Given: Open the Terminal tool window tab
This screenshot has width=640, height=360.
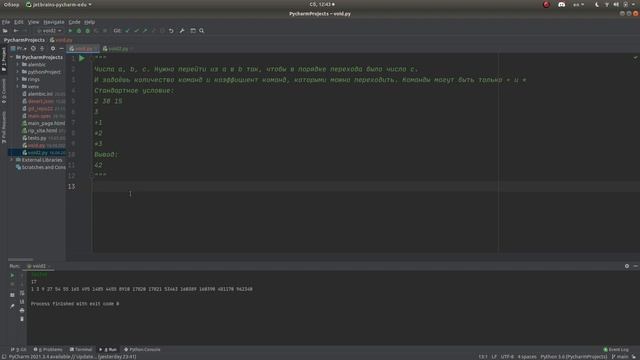Looking at the screenshot, I should pyautogui.click(x=81, y=349).
